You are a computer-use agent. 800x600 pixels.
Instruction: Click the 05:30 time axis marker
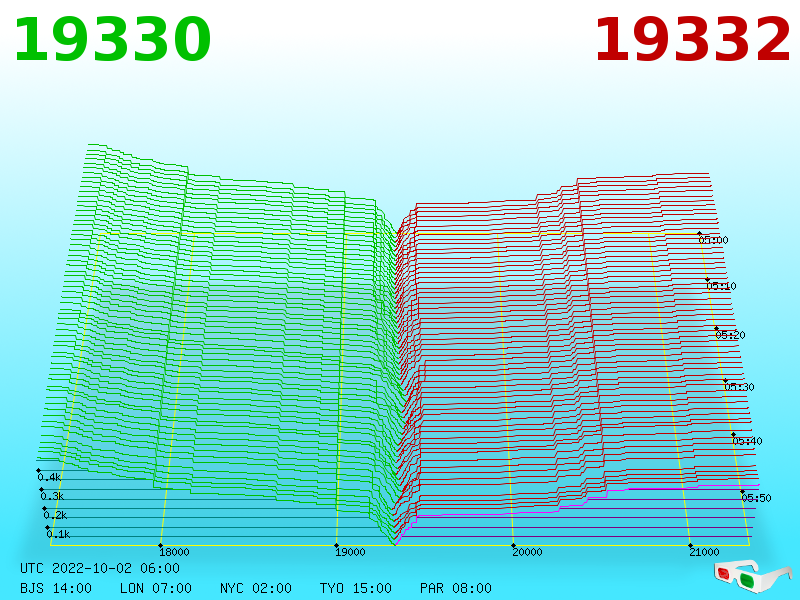coord(739,387)
